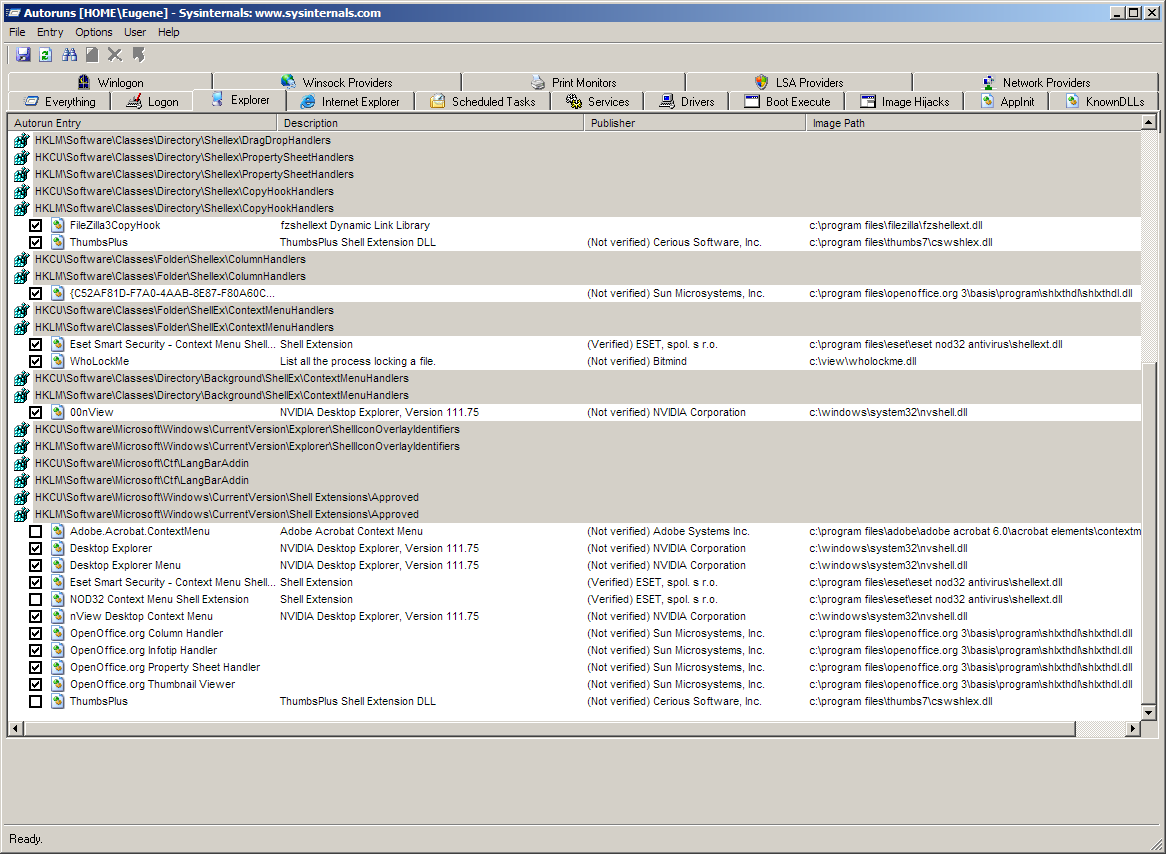Open Find with the binoculars icon
This screenshot has width=1166, height=854.
(x=70, y=54)
